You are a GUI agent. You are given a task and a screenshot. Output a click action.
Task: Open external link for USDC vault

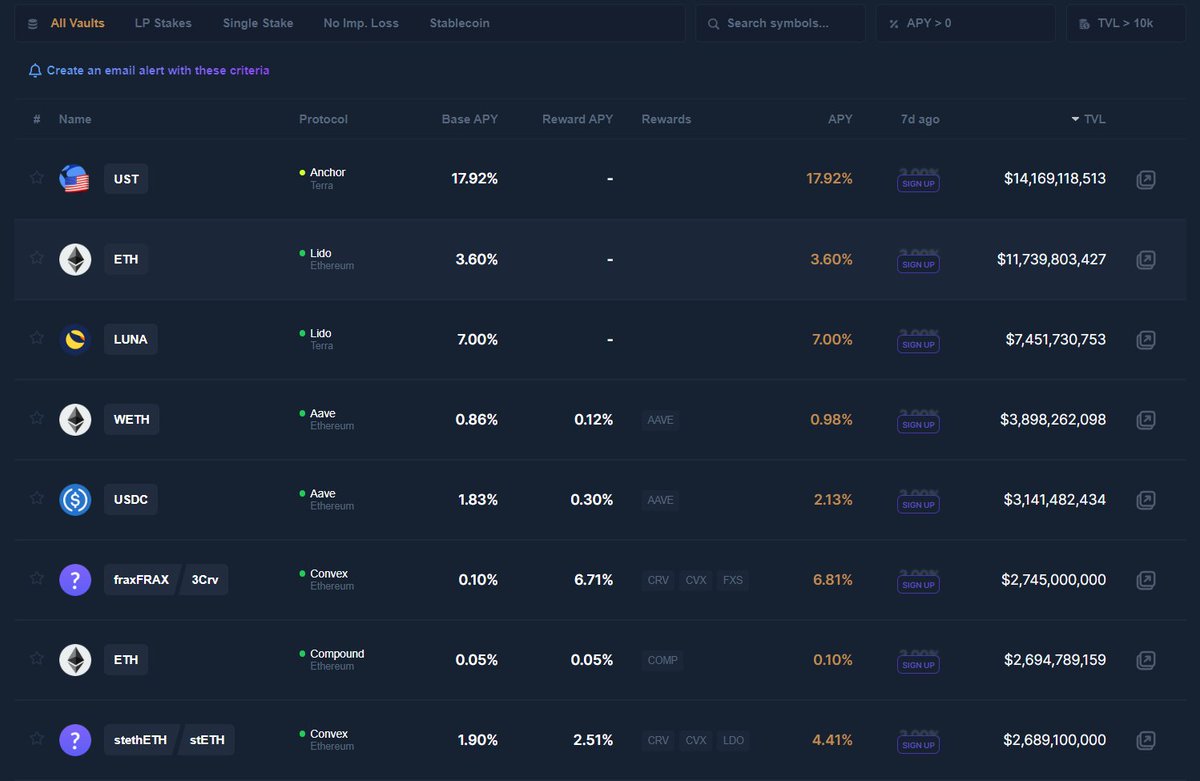(1146, 500)
